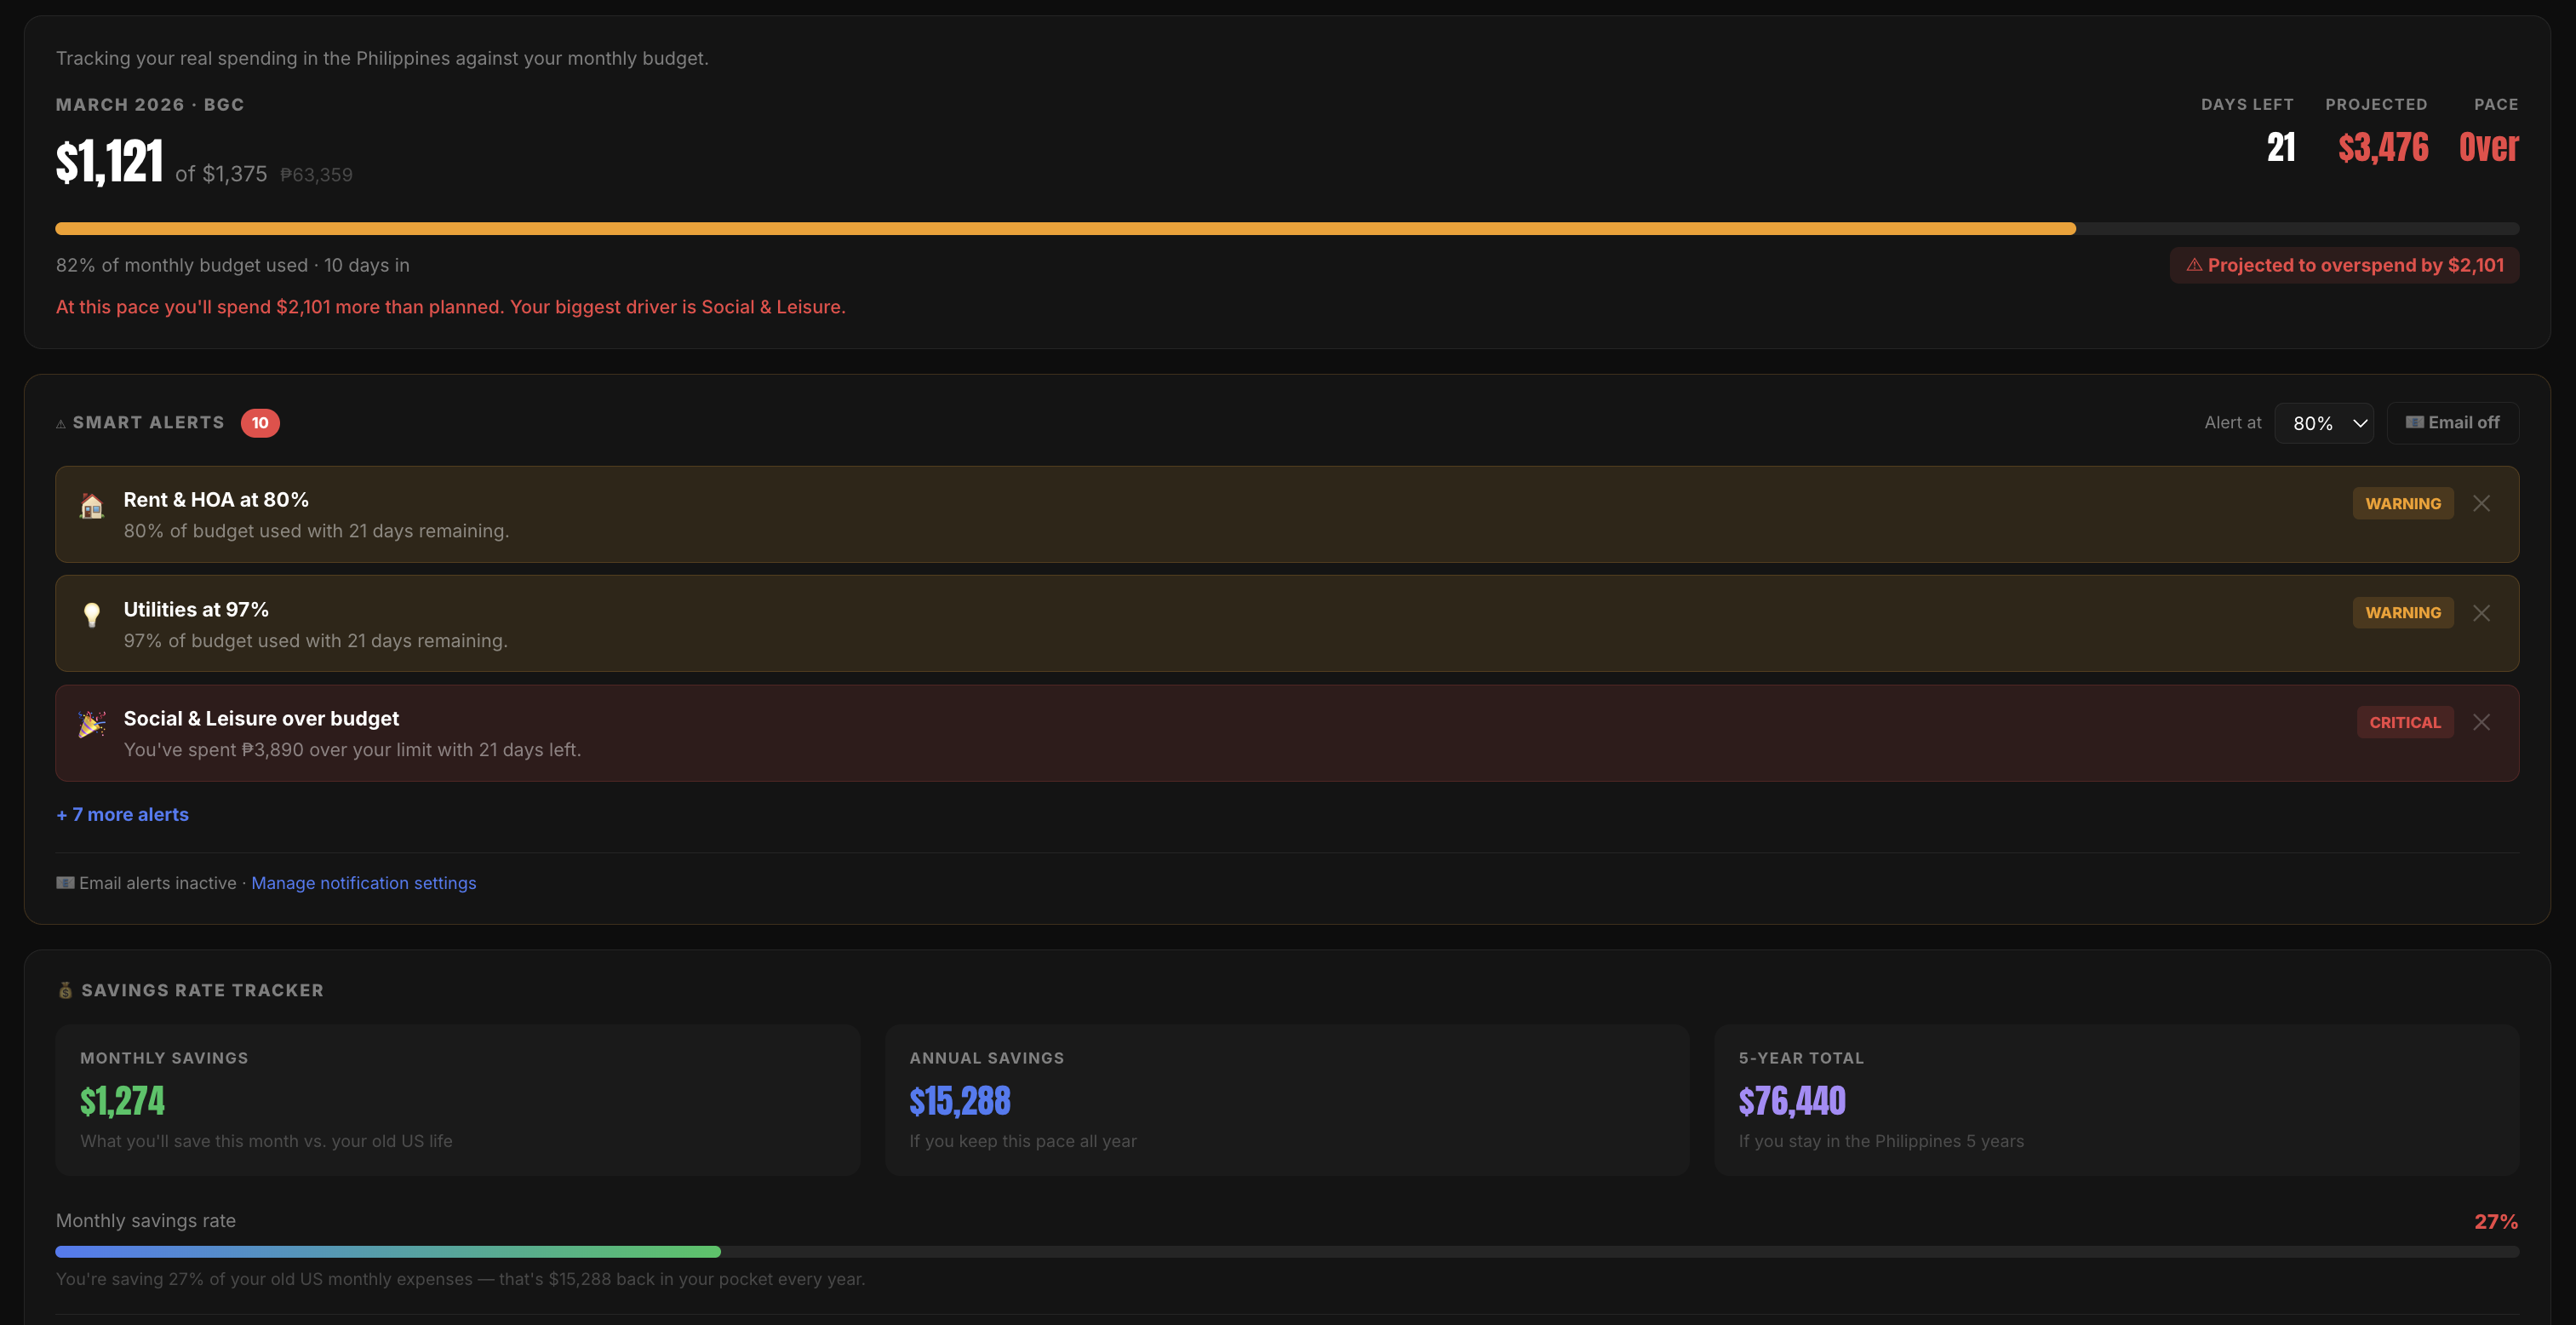
Task: Click the CRITICAL label on Social & Leisure alert
Action: tap(2404, 721)
